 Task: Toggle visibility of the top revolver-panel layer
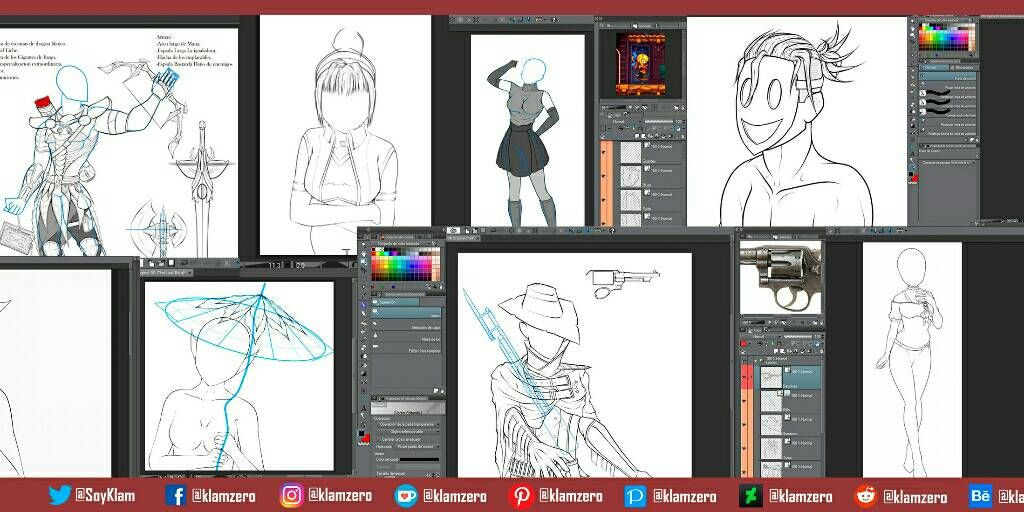coord(745,377)
